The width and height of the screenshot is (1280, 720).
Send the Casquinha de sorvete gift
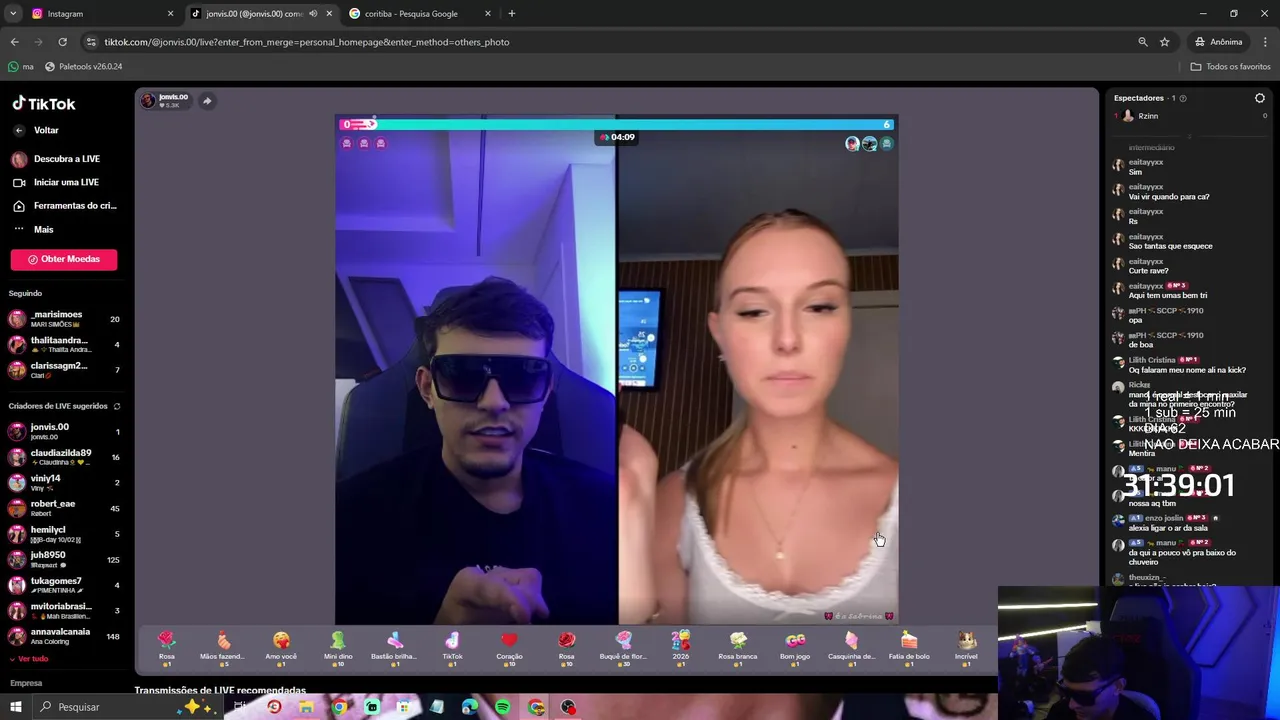(852, 646)
